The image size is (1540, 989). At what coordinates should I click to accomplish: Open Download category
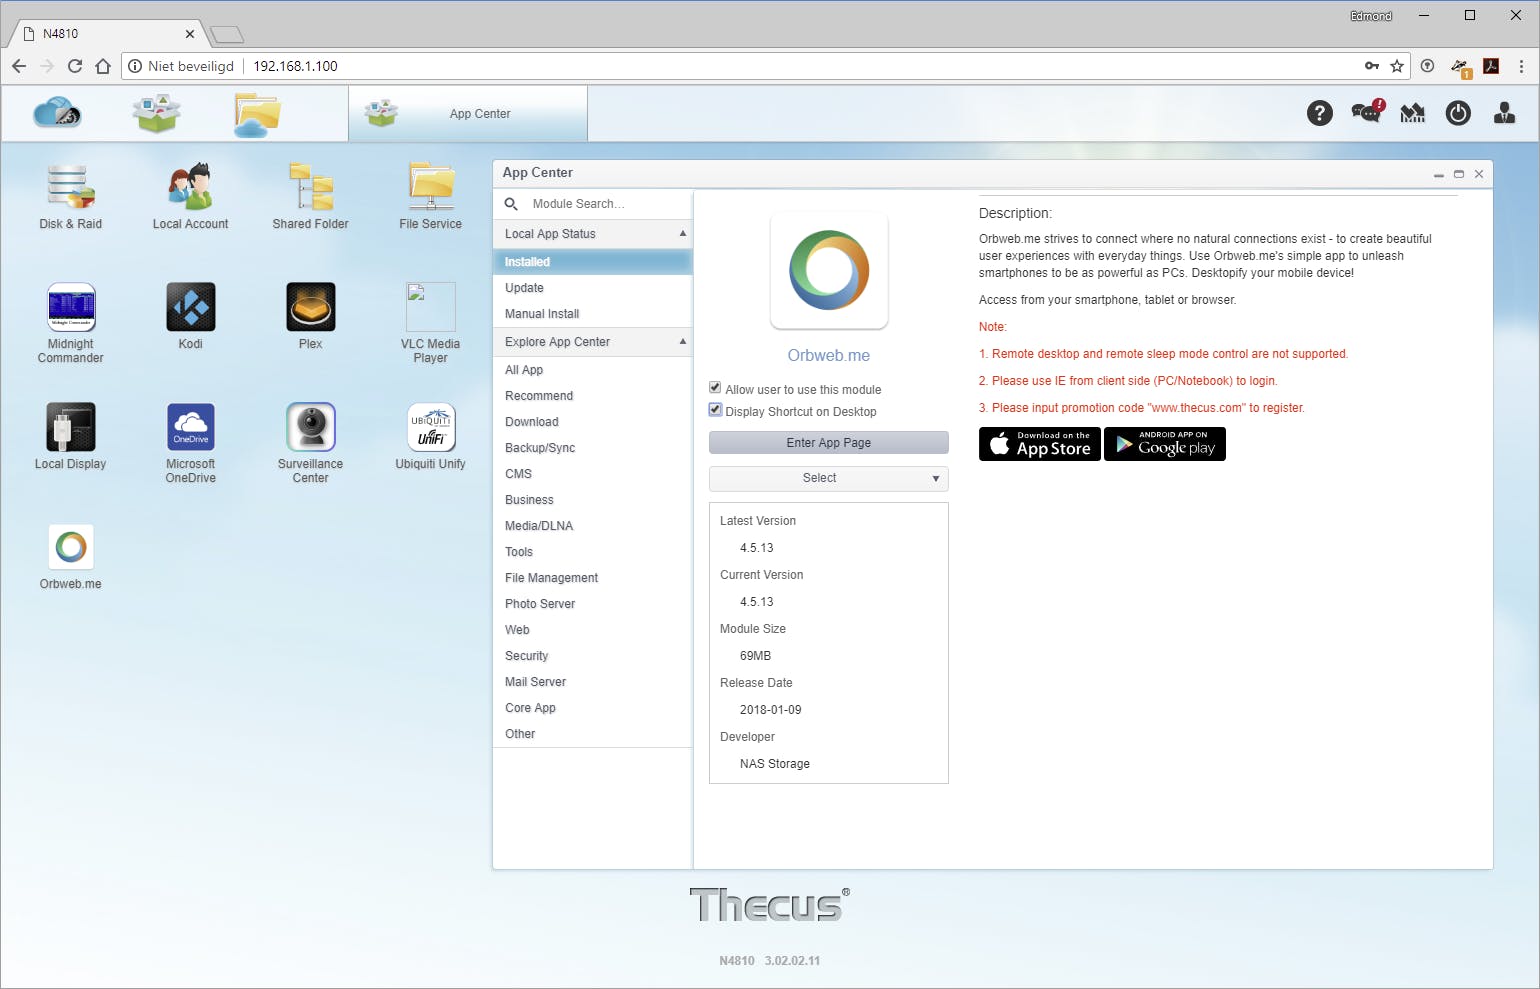pos(592,422)
